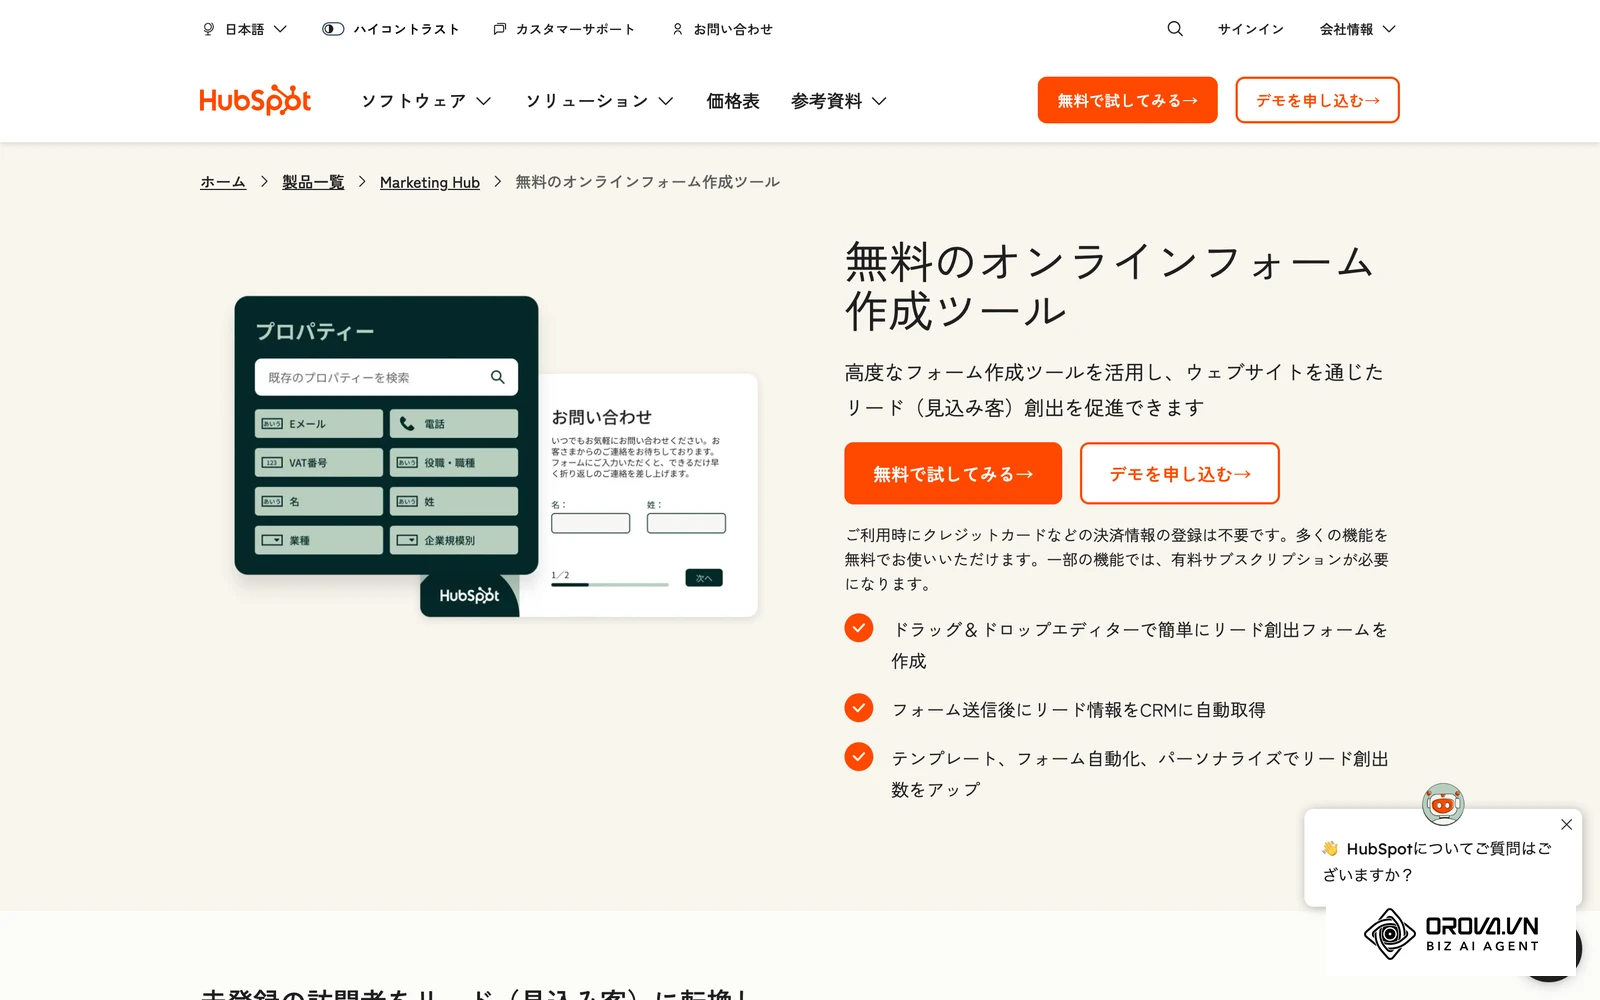Click the Eメール property tile
Image resolution: width=1600 pixels, height=1000 pixels.
319,423
